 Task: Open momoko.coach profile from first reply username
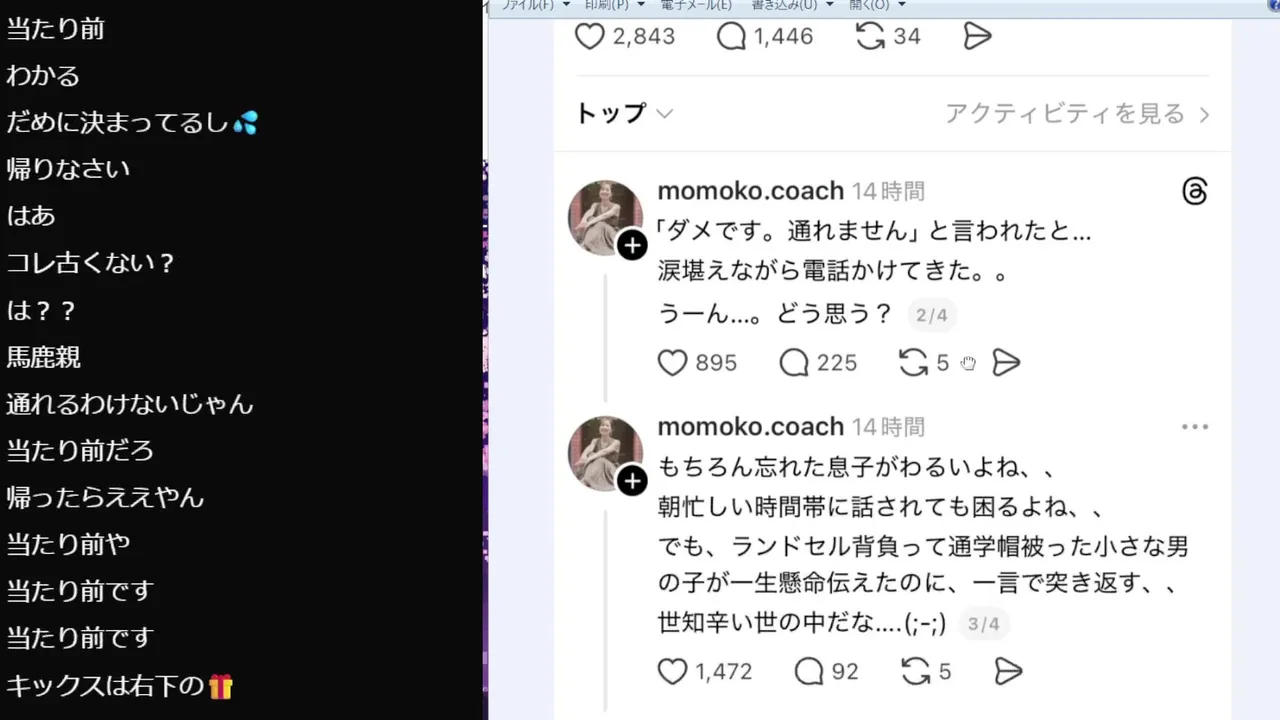[751, 190]
